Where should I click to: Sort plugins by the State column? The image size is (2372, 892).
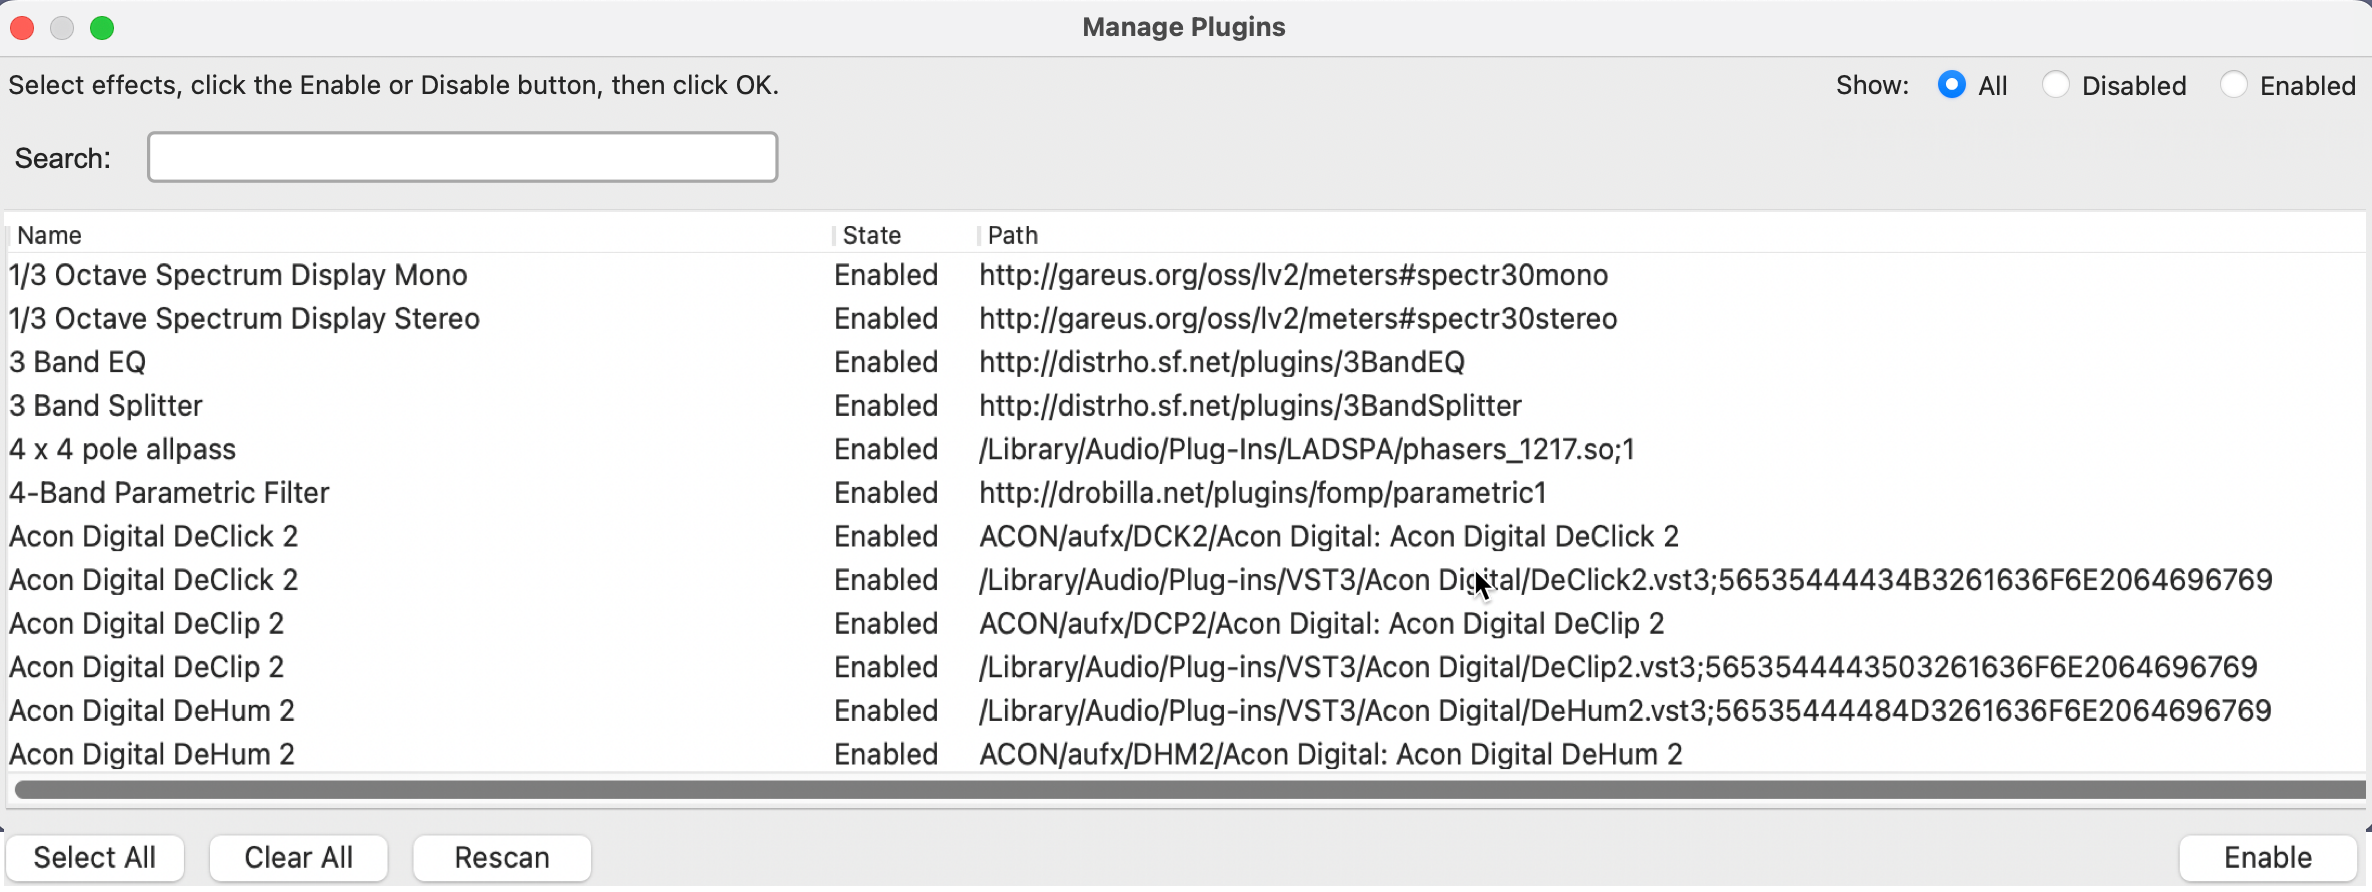(x=871, y=235)
